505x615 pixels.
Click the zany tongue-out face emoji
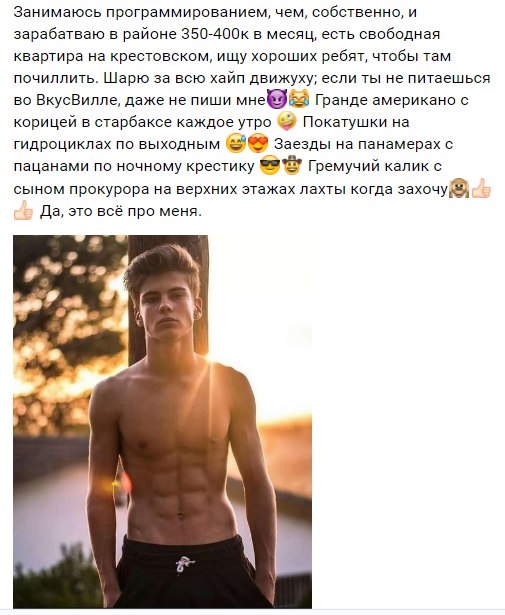(287, 122)
